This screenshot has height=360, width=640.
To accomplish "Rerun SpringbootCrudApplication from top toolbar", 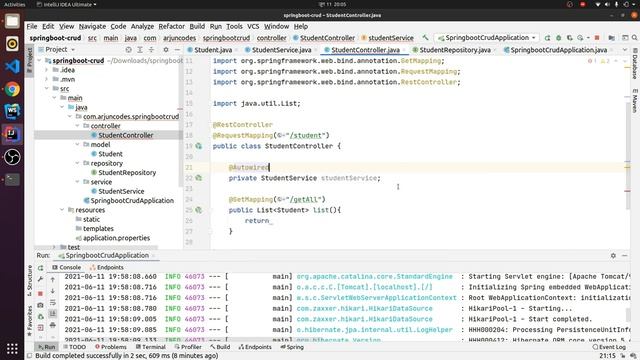I will click(x=547, y=38).
